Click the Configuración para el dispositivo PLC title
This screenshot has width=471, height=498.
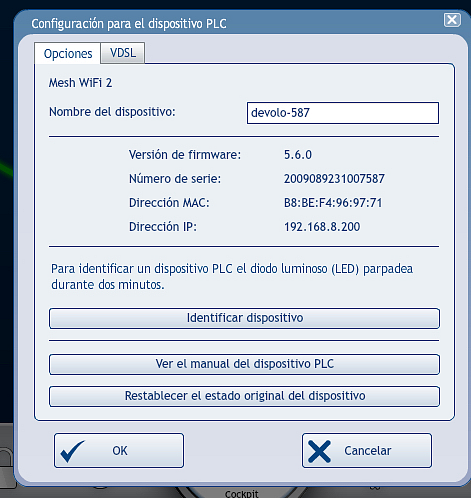coord(129,24)
